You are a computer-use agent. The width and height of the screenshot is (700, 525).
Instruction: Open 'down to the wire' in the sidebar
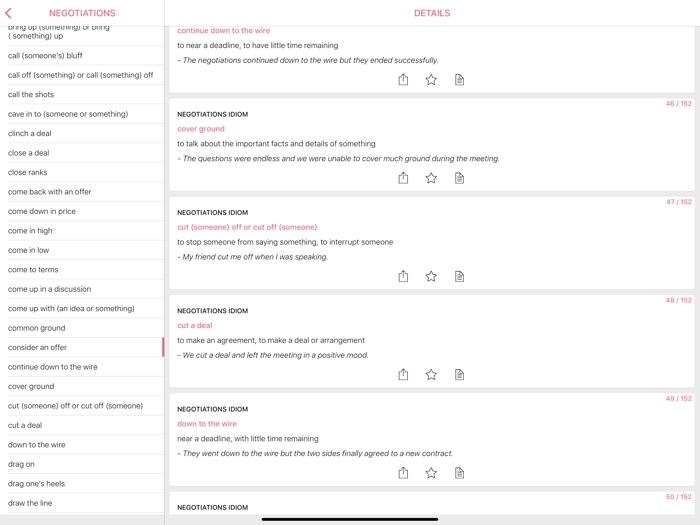point(82,445)
